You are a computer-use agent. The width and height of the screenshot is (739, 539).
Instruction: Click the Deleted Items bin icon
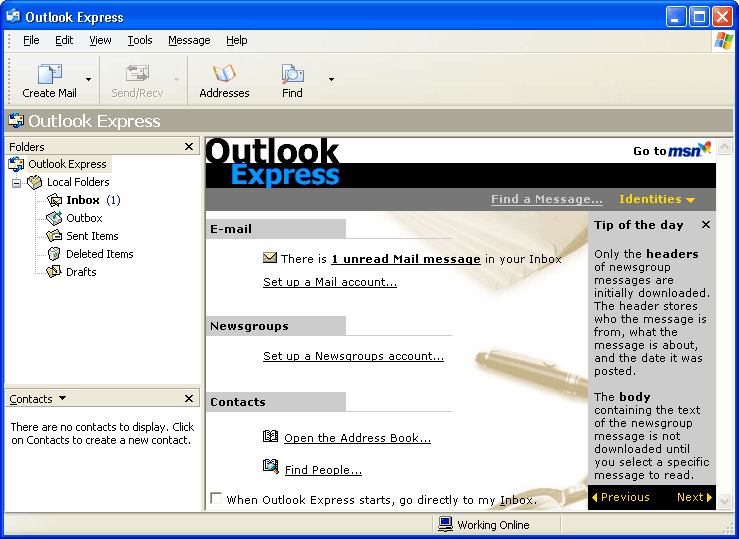click(x=54, y=254)
